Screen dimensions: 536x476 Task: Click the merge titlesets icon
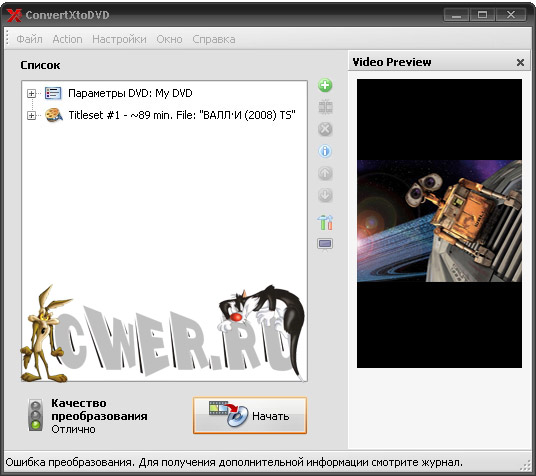tap(325, 107)
